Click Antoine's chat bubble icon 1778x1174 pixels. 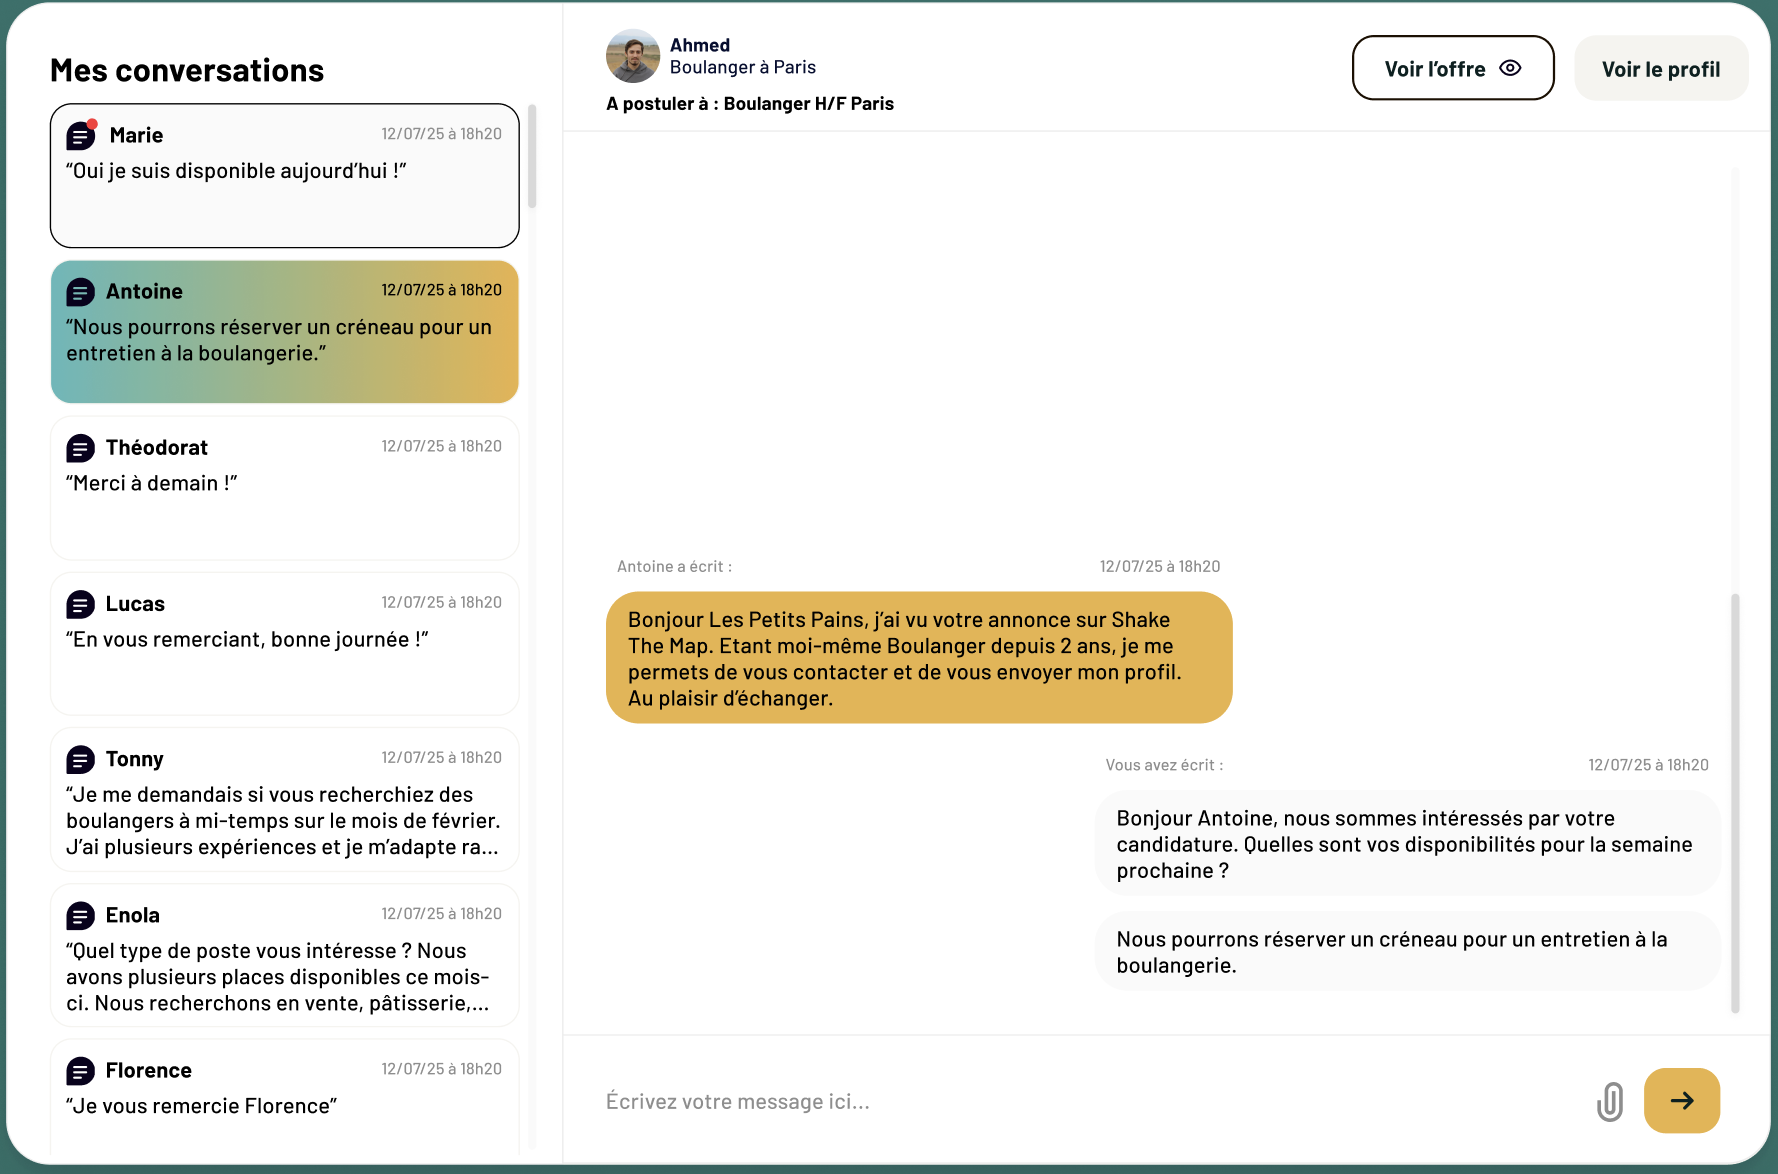(x=80, y=291)
